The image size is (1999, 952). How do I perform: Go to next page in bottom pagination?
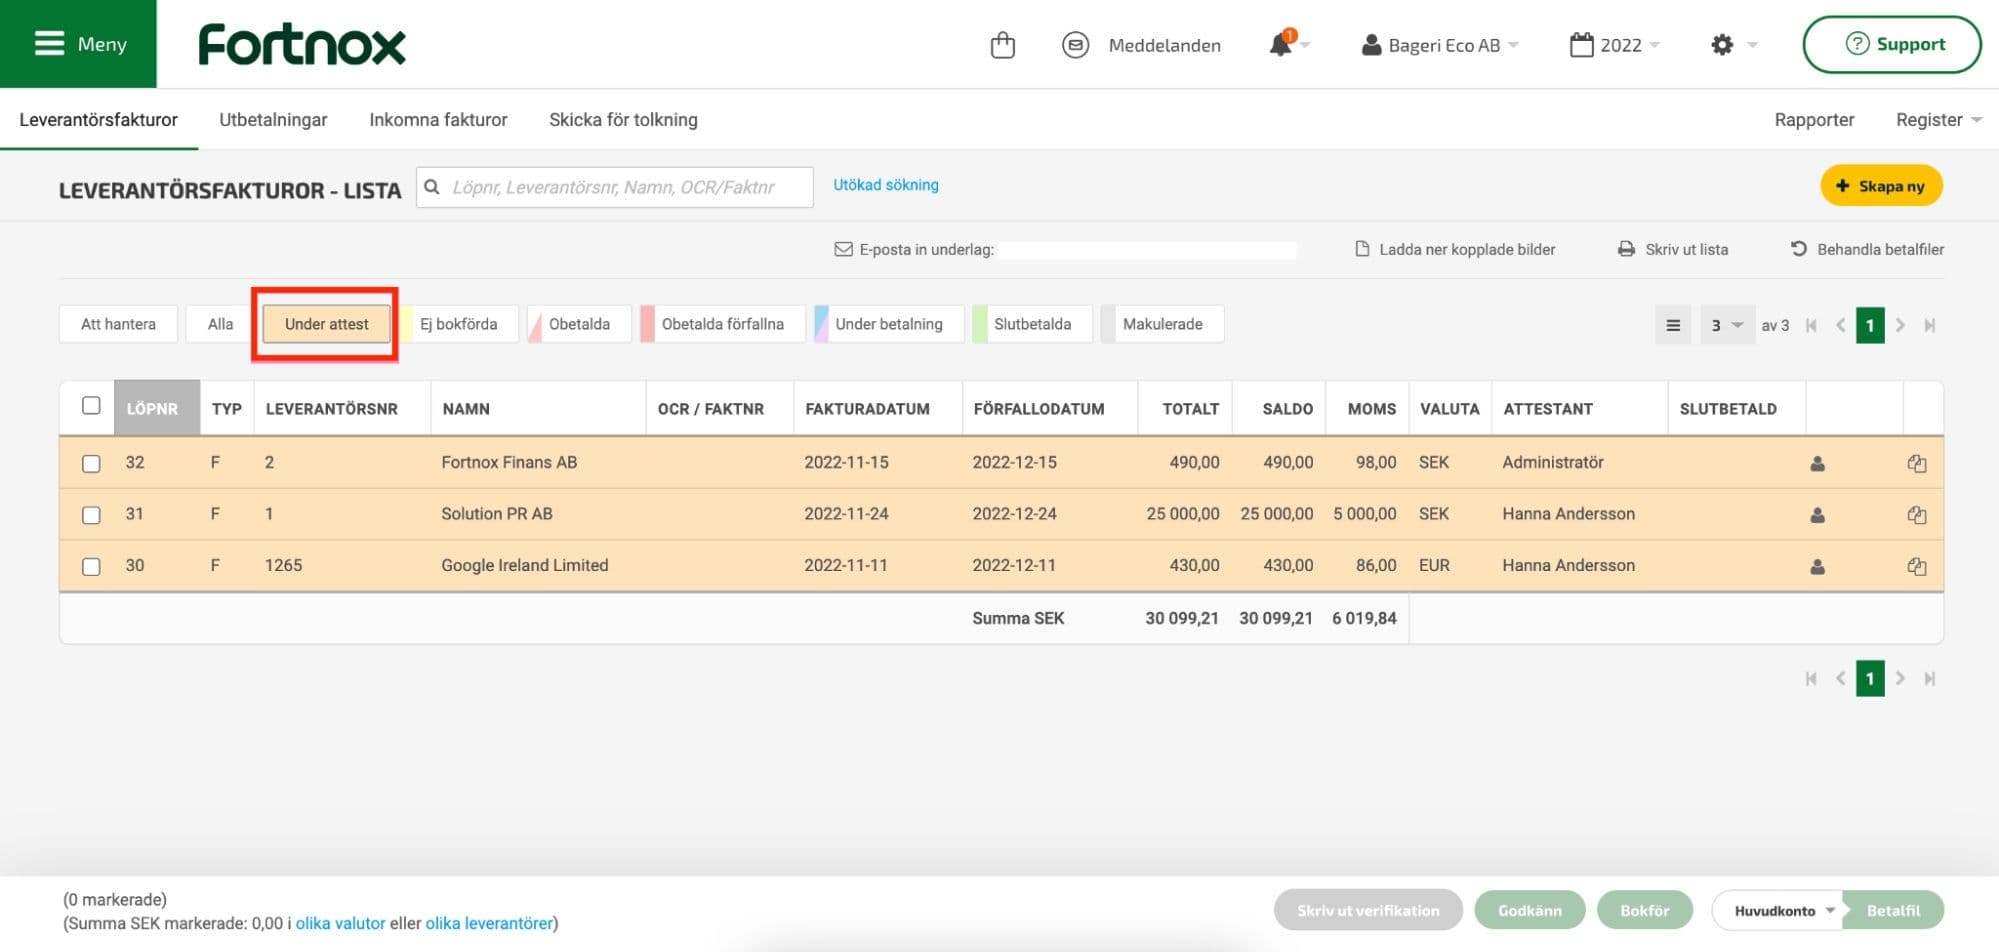click(x=1900, y=678)
